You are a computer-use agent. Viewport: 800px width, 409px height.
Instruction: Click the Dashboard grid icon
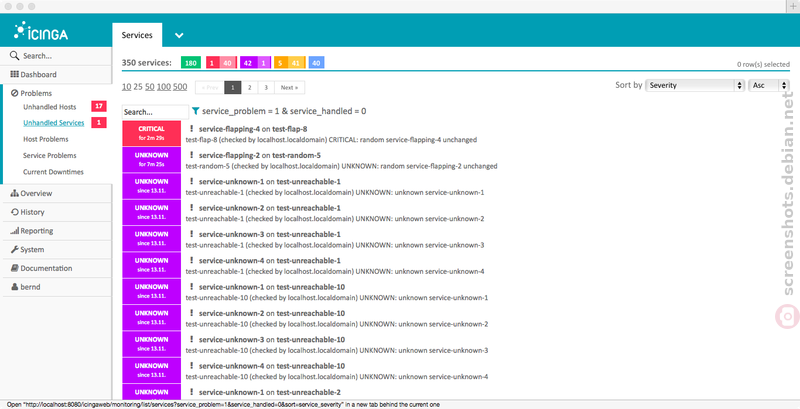[14, 74]
